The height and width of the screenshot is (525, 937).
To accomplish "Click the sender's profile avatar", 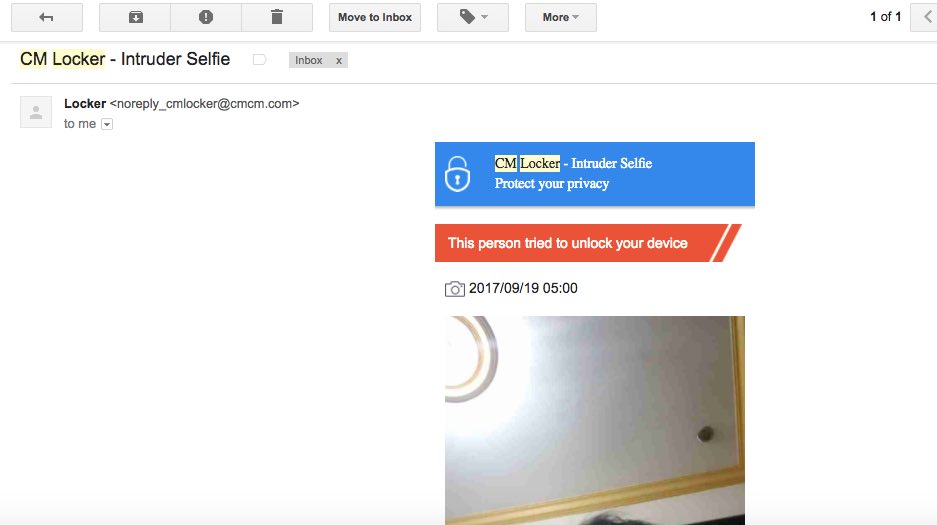I will pos(36,112).
